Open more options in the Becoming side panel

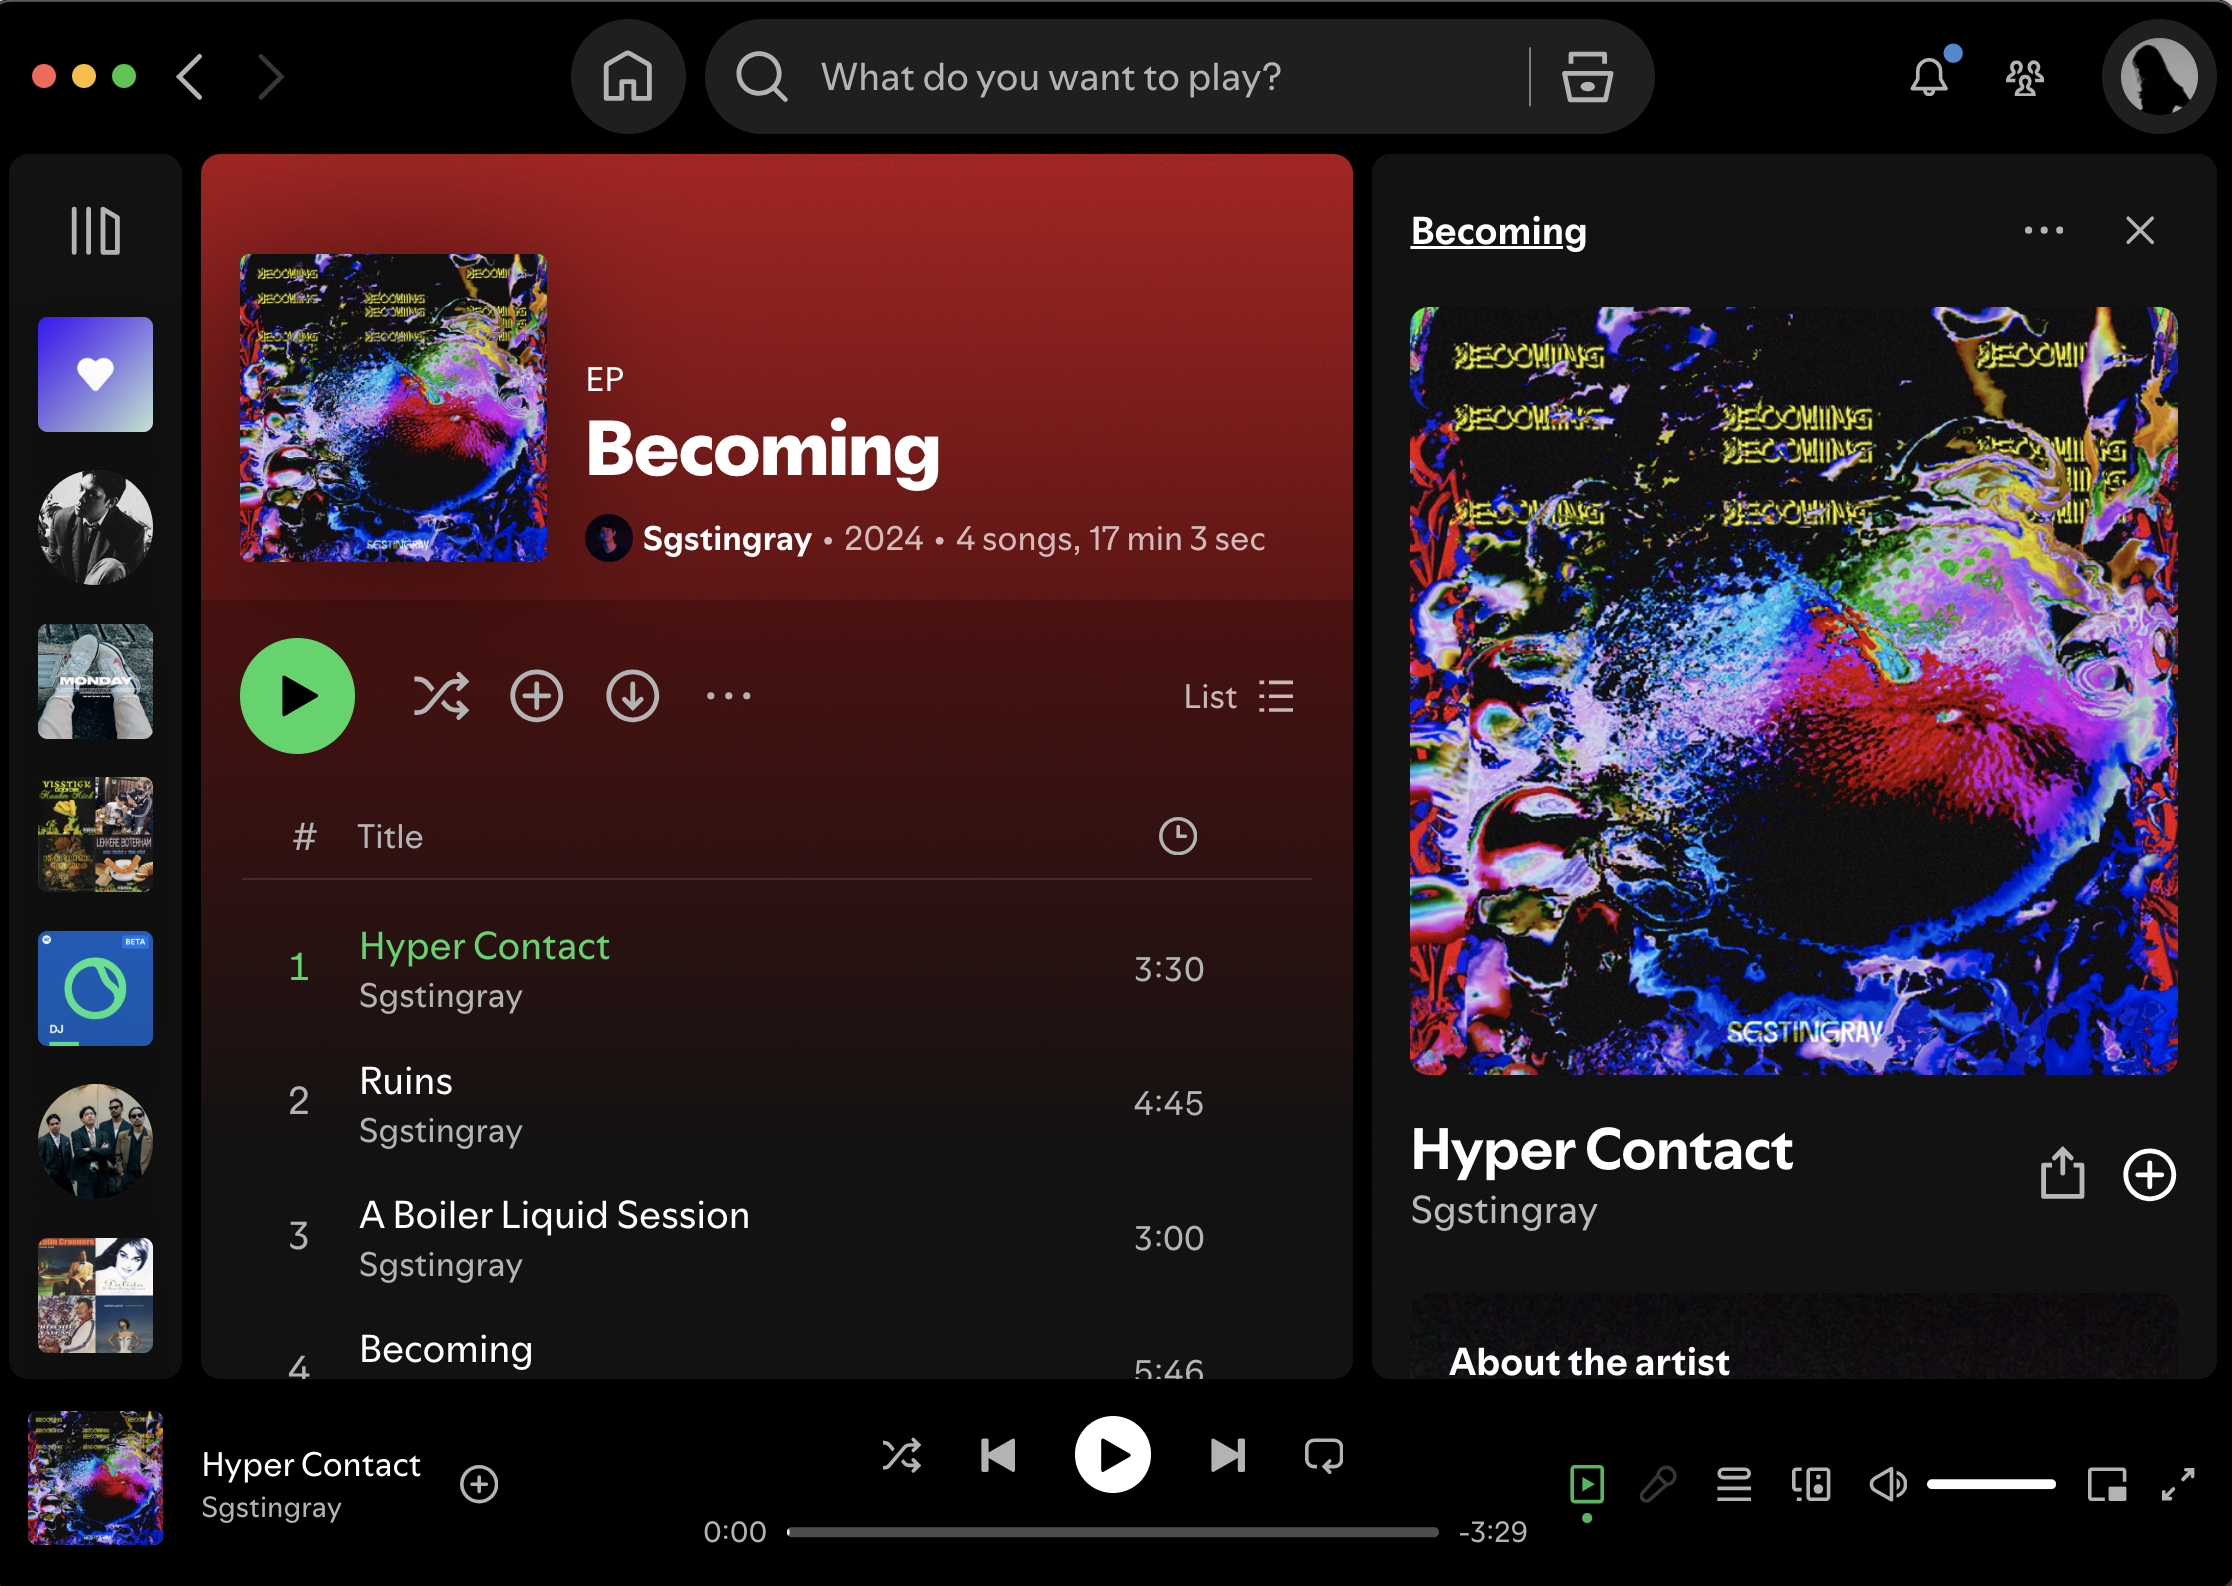pyautogui.click(x=2043, y=230)
